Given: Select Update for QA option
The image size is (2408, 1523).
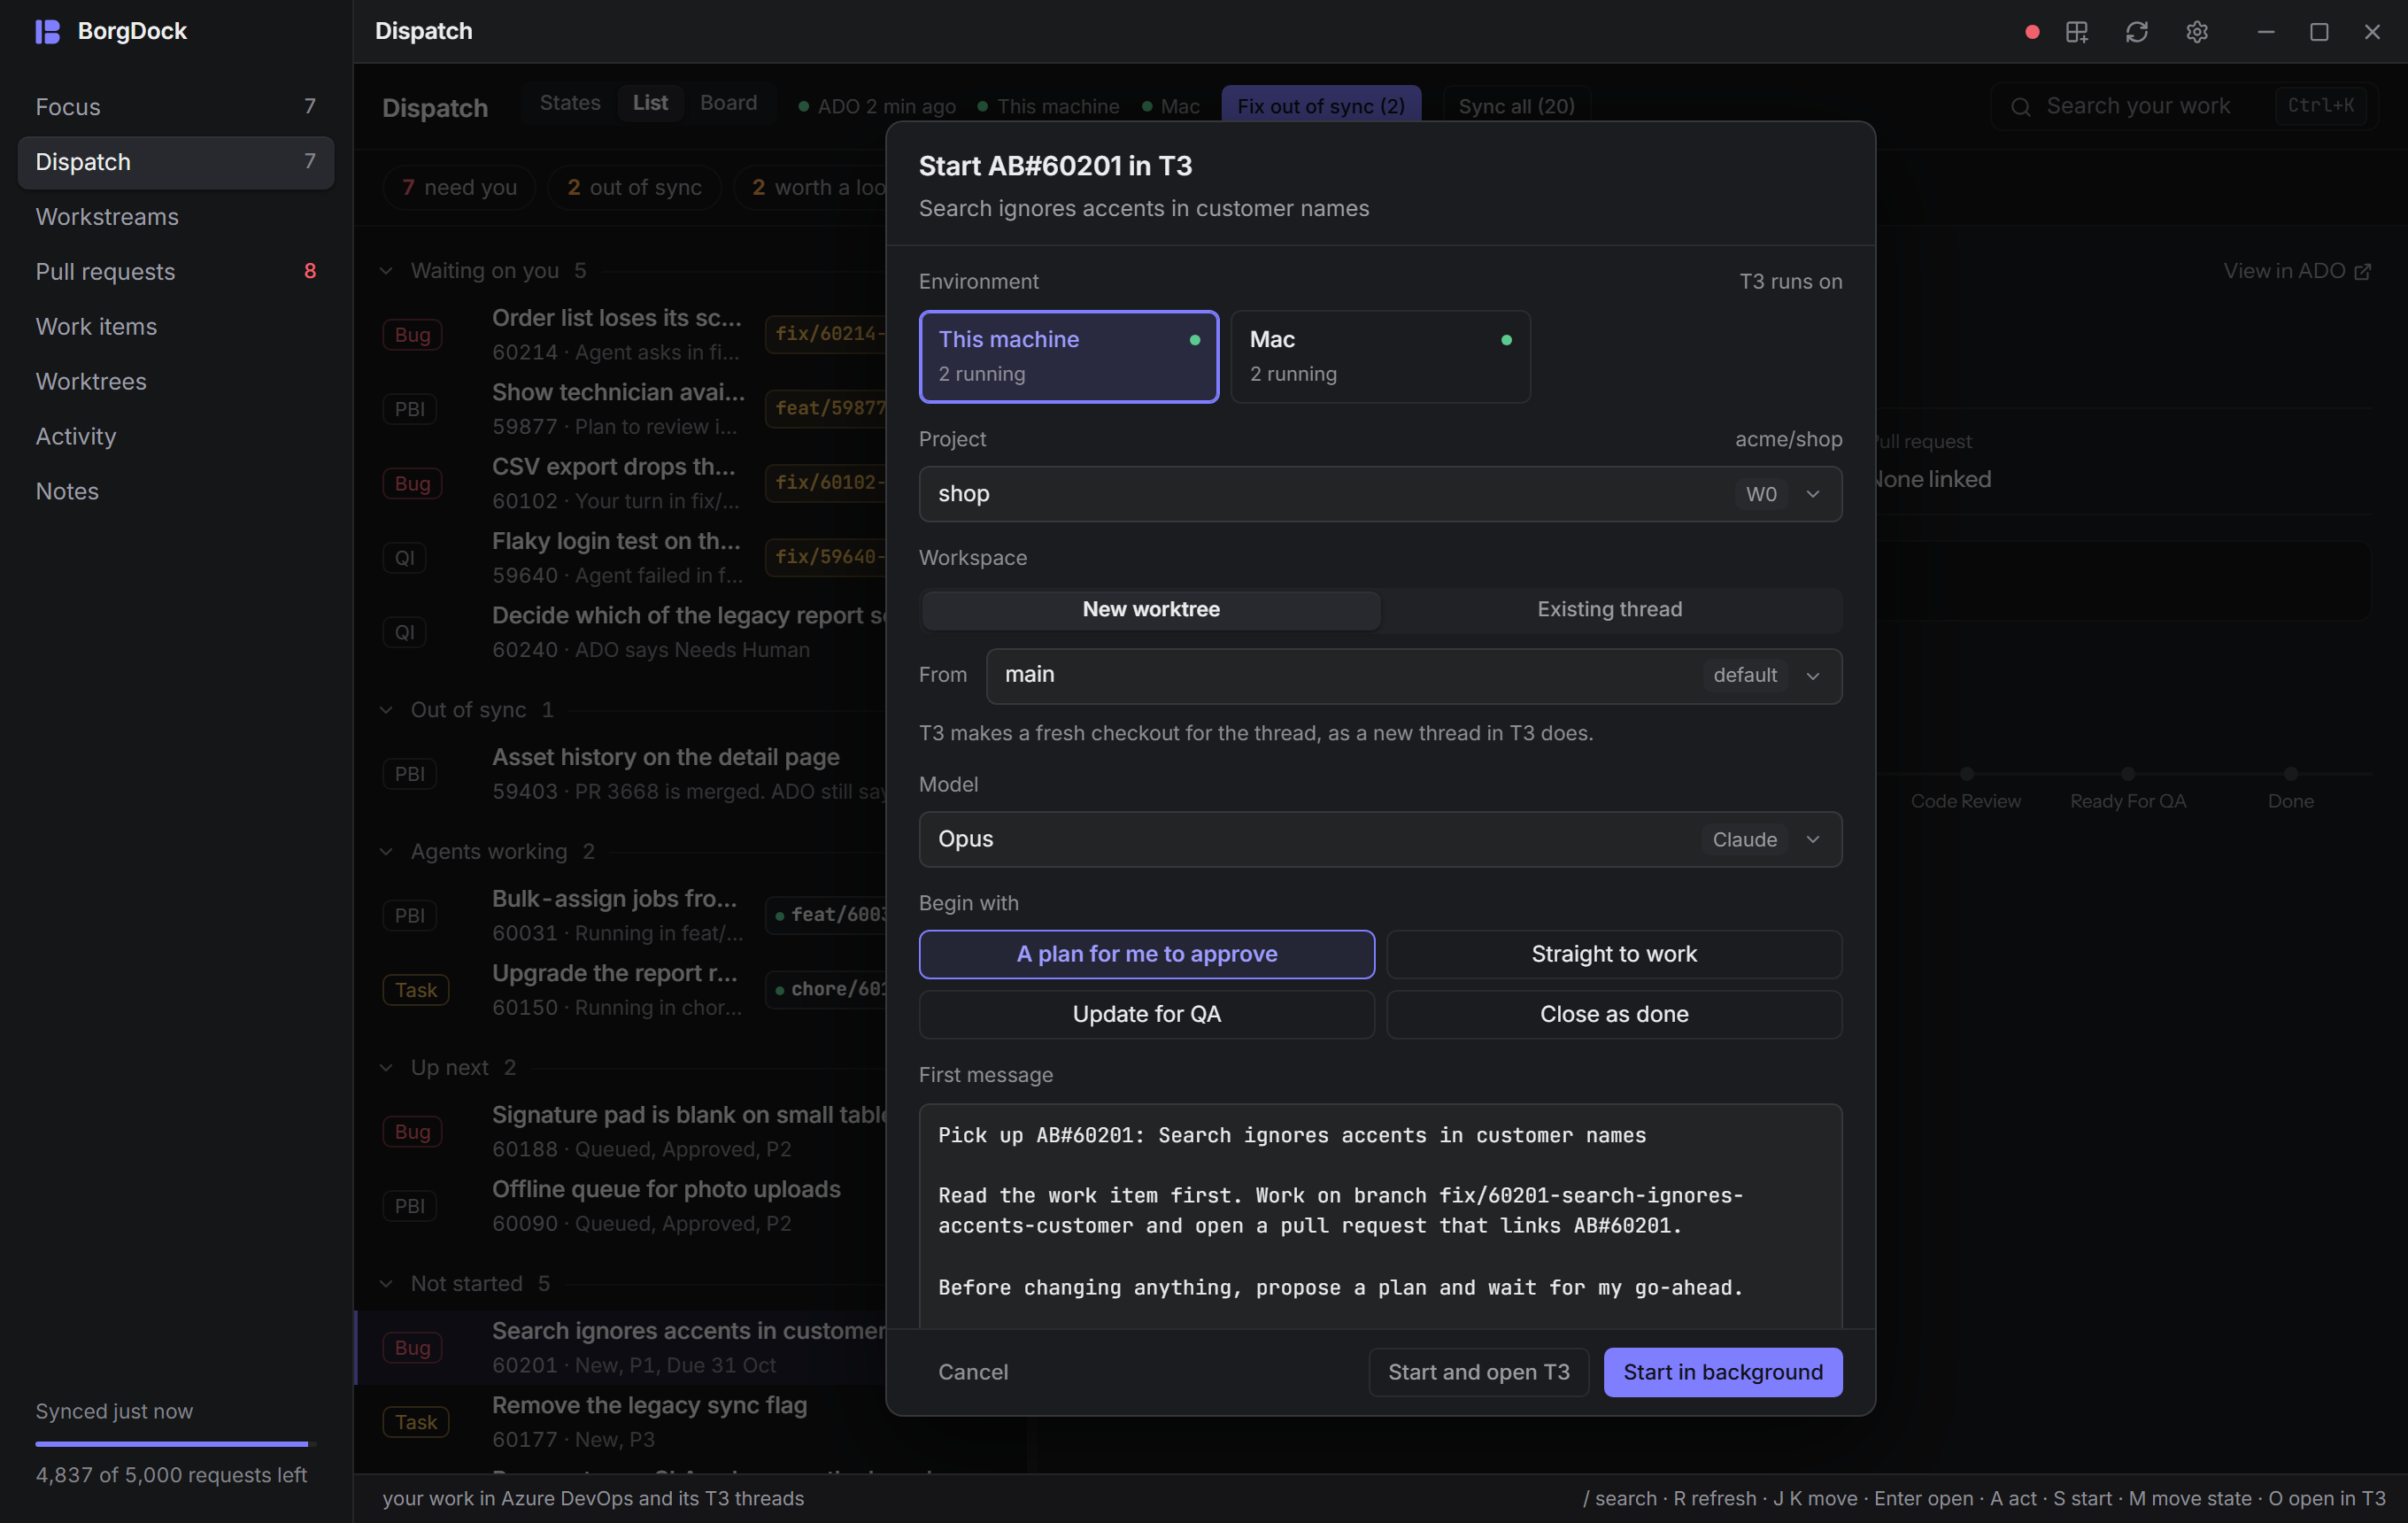Looking at the screenshot, I should coord(1147,1015).
